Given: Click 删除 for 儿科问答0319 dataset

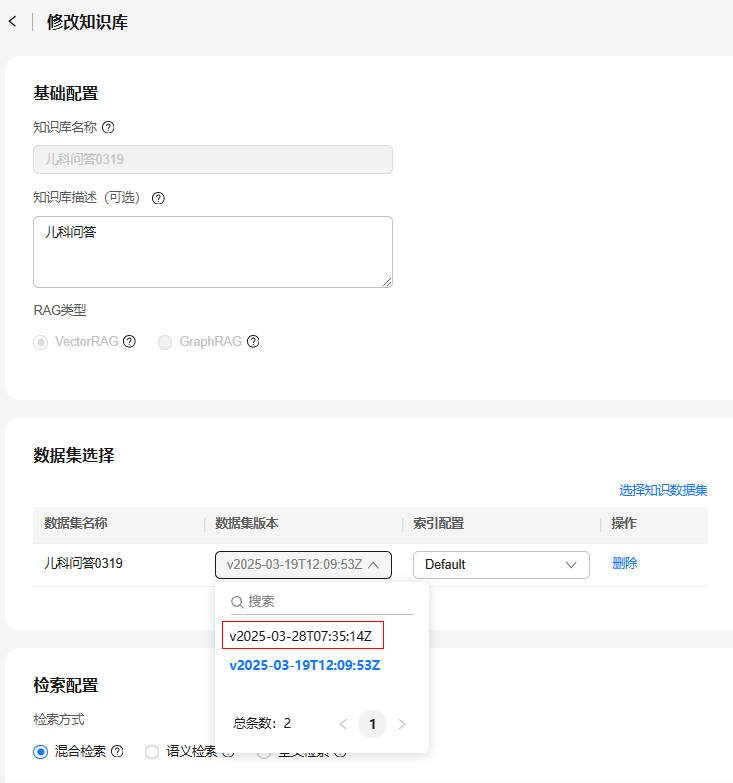Looking at the screenshot, I should (x=624, y=564).
